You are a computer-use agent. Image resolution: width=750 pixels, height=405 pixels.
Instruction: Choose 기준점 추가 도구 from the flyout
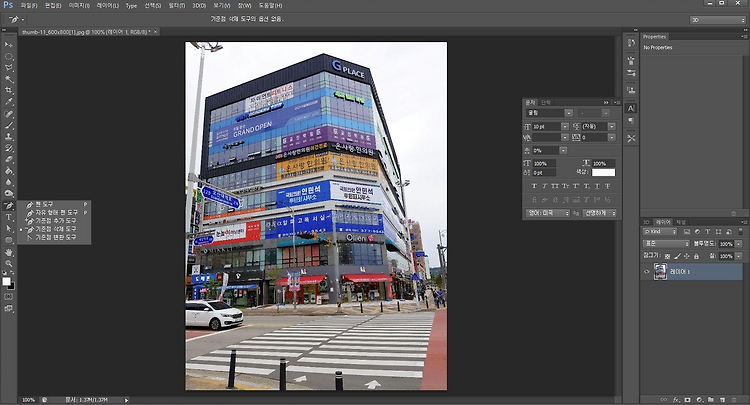tap(54, 221)
